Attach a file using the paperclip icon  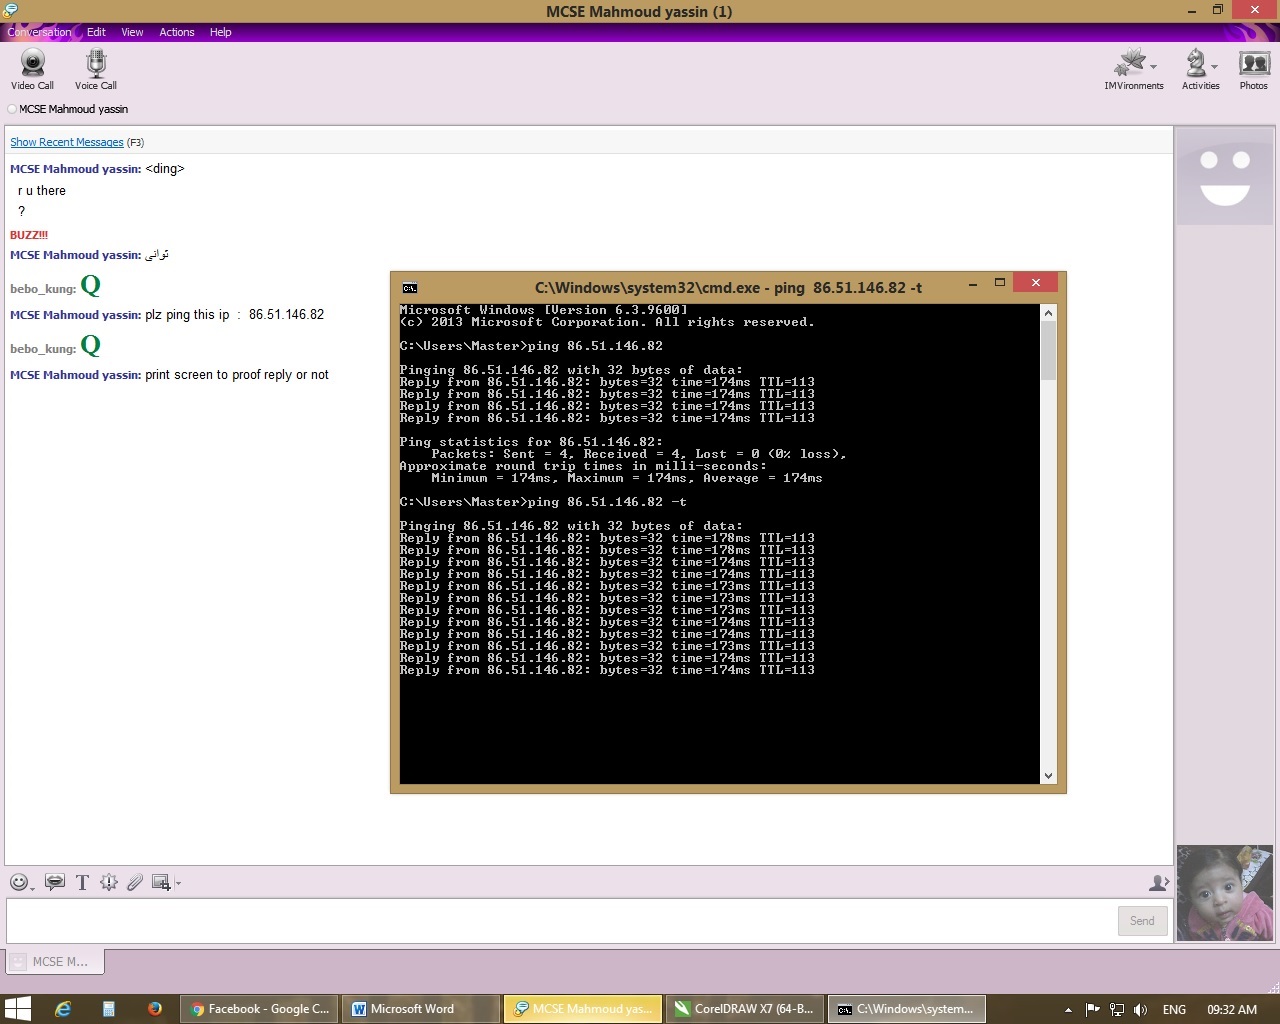pyautogui.click(x=135, y=882)
